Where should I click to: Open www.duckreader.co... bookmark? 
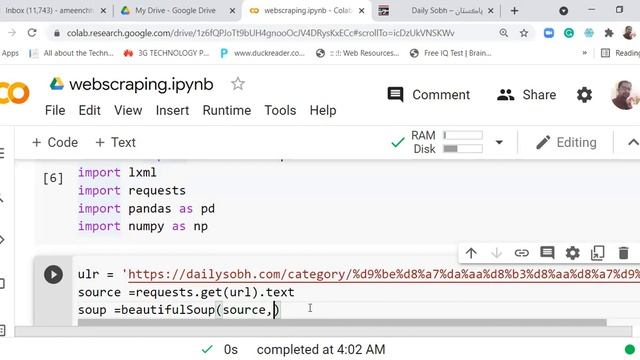click(262, 53)
